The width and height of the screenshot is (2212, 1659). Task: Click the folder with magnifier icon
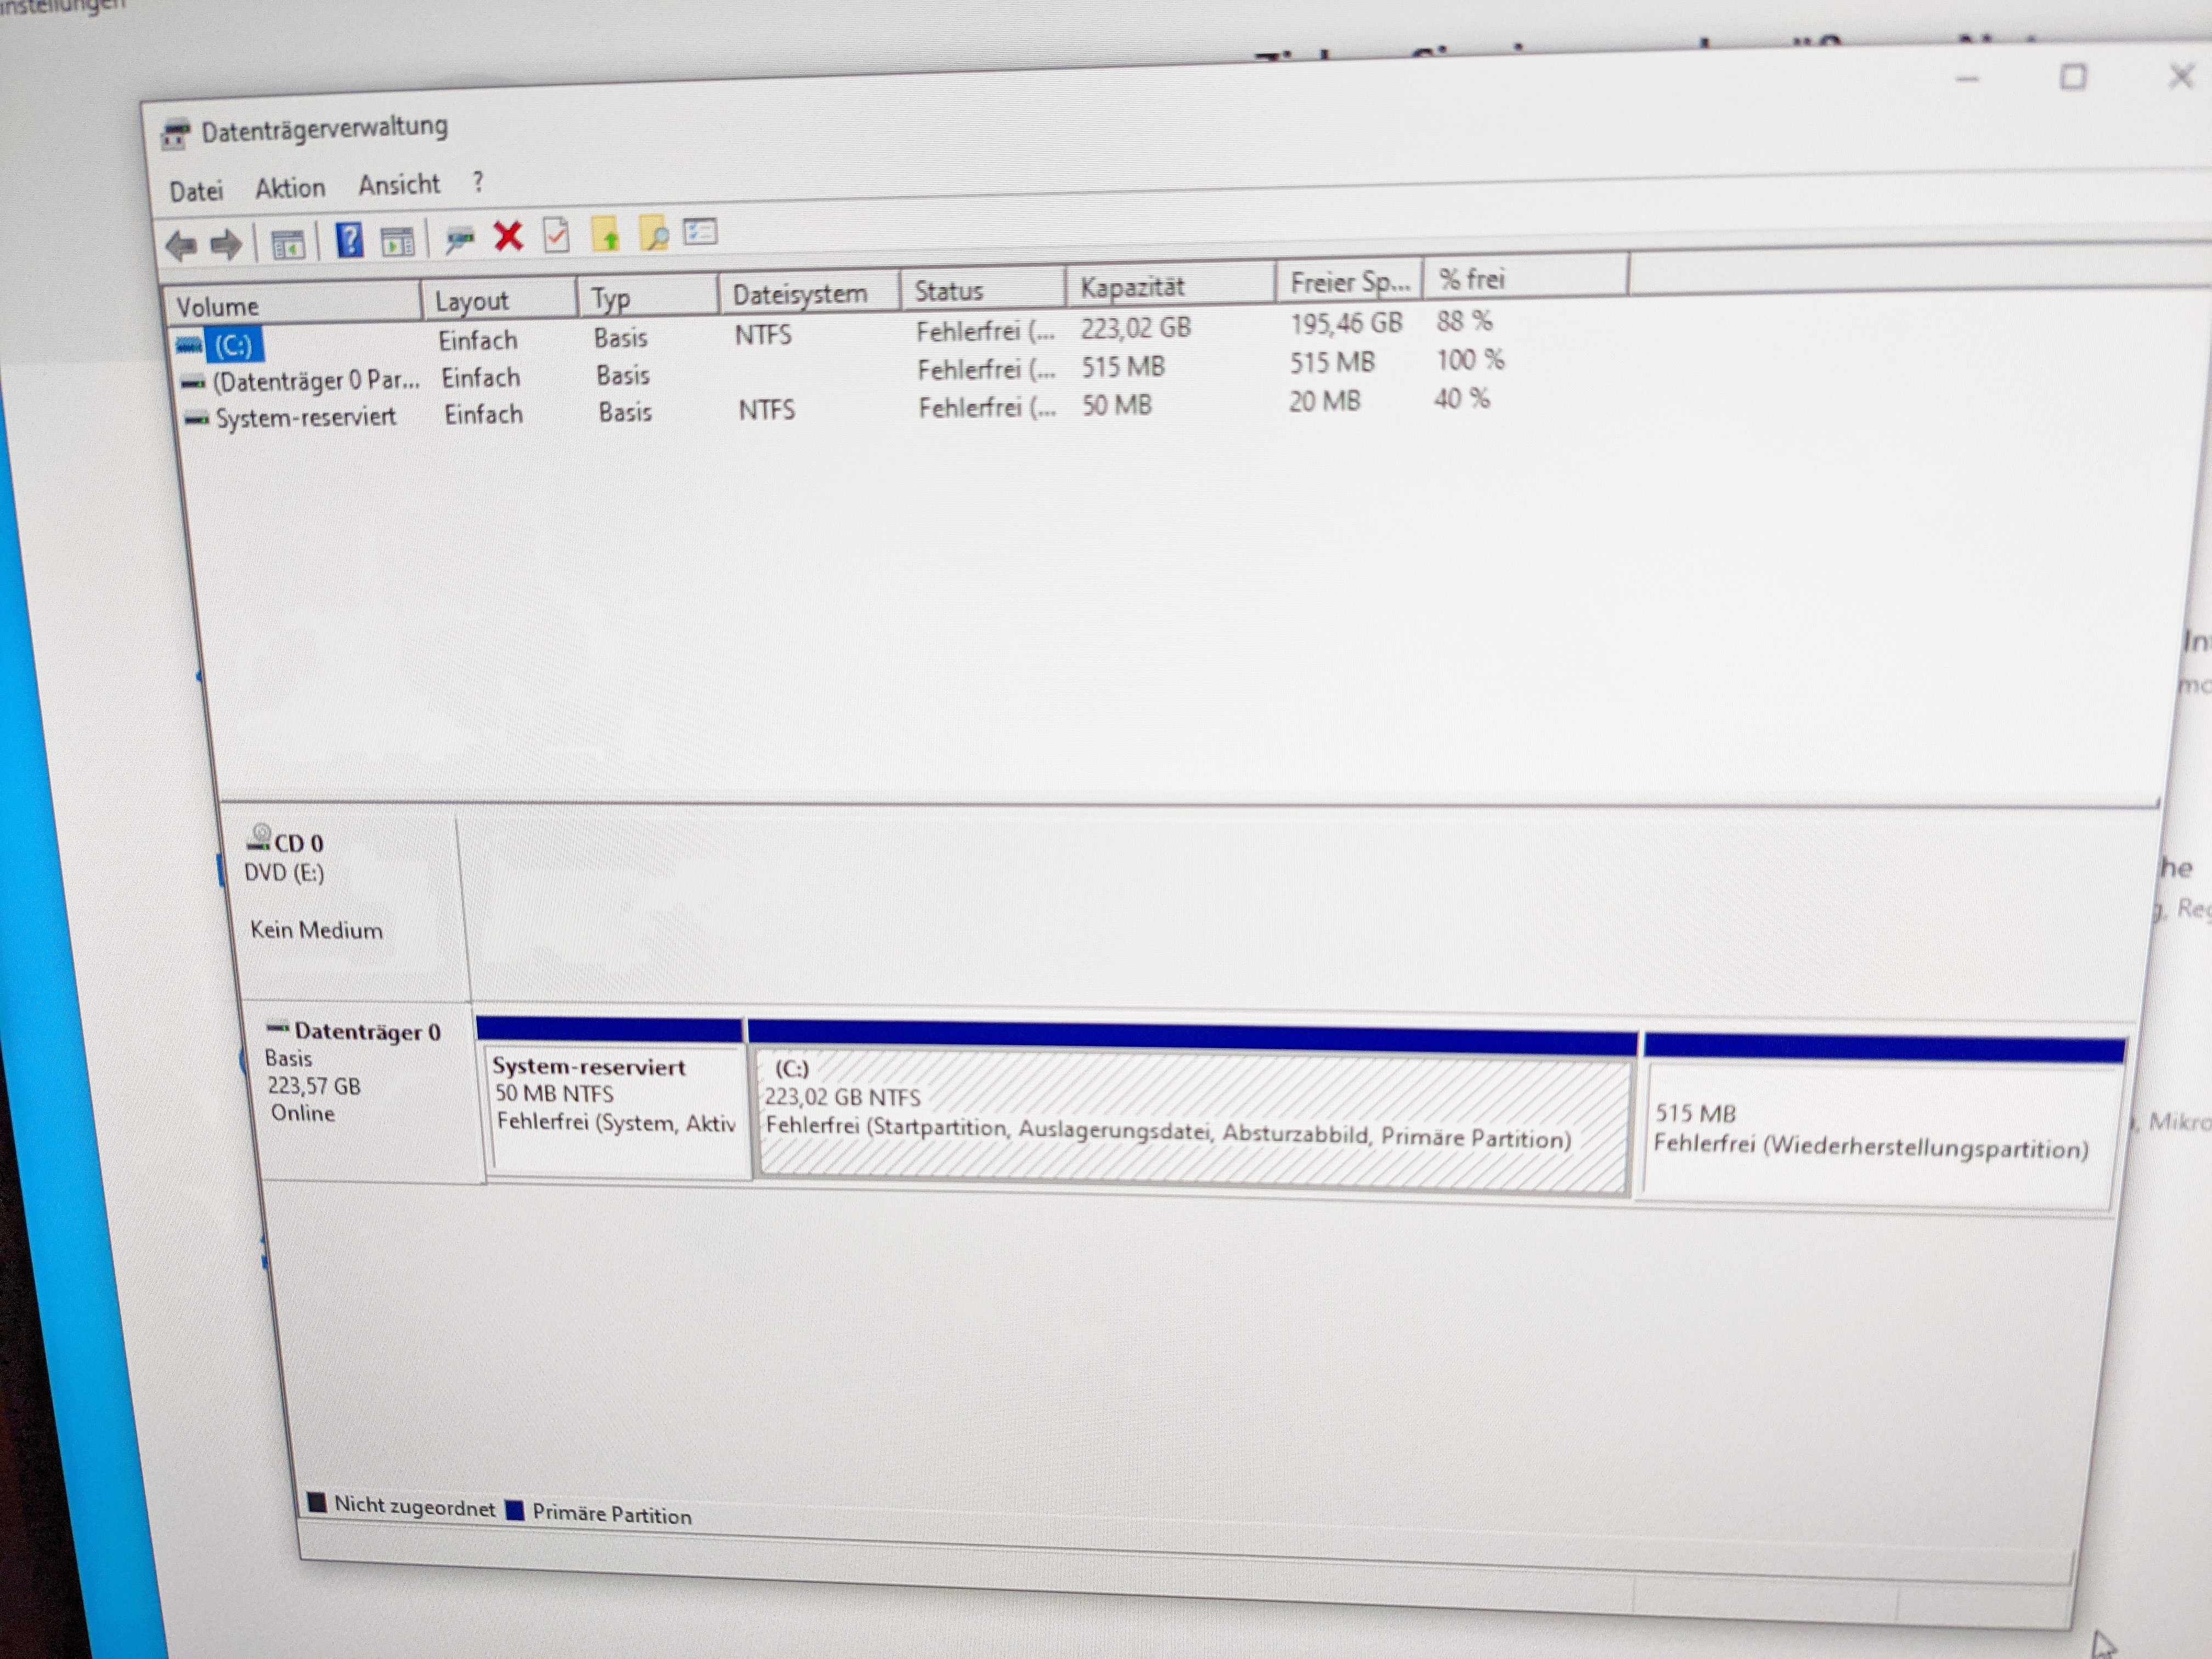click(654, 234)
